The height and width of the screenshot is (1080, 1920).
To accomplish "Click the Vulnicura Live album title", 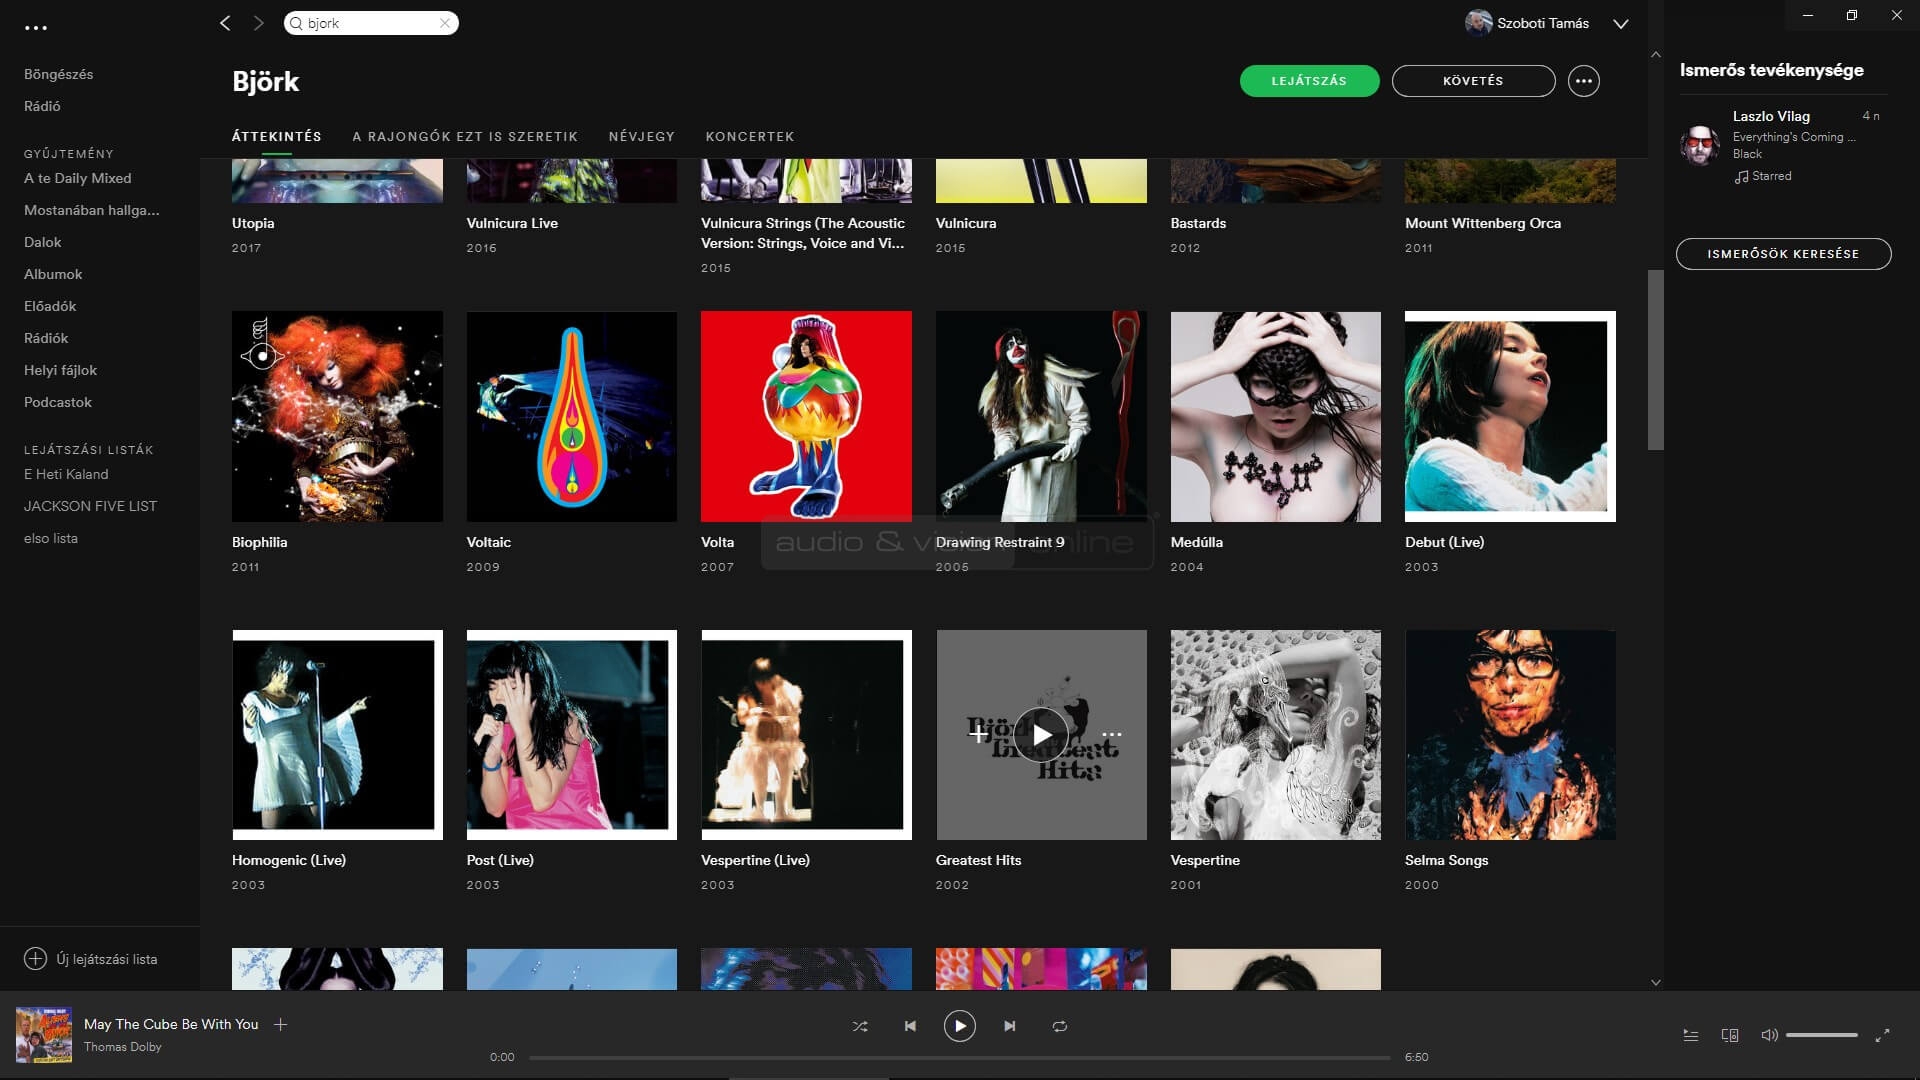I will pyautogui.click(x=512, y=223).
